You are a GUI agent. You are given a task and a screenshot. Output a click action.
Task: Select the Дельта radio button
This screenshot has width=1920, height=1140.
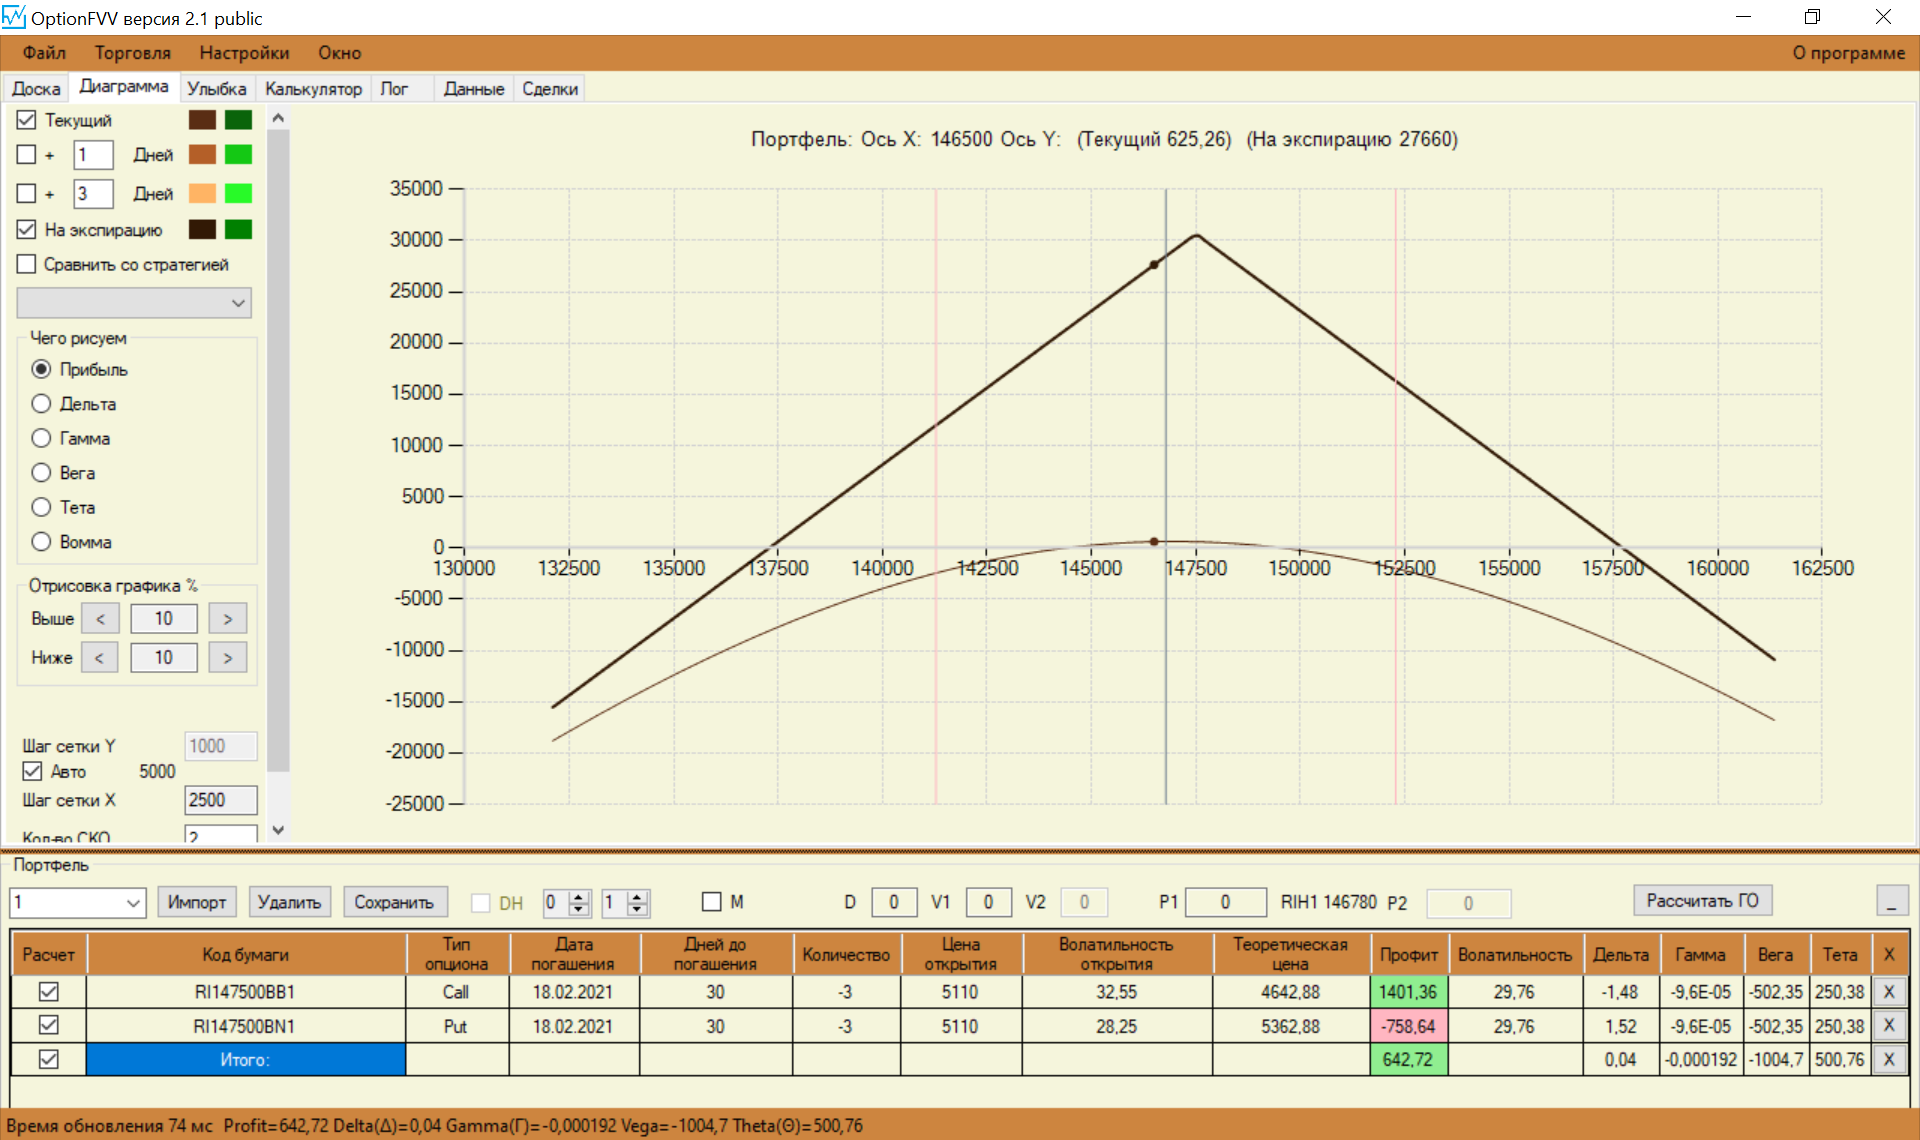pos(41,404)
